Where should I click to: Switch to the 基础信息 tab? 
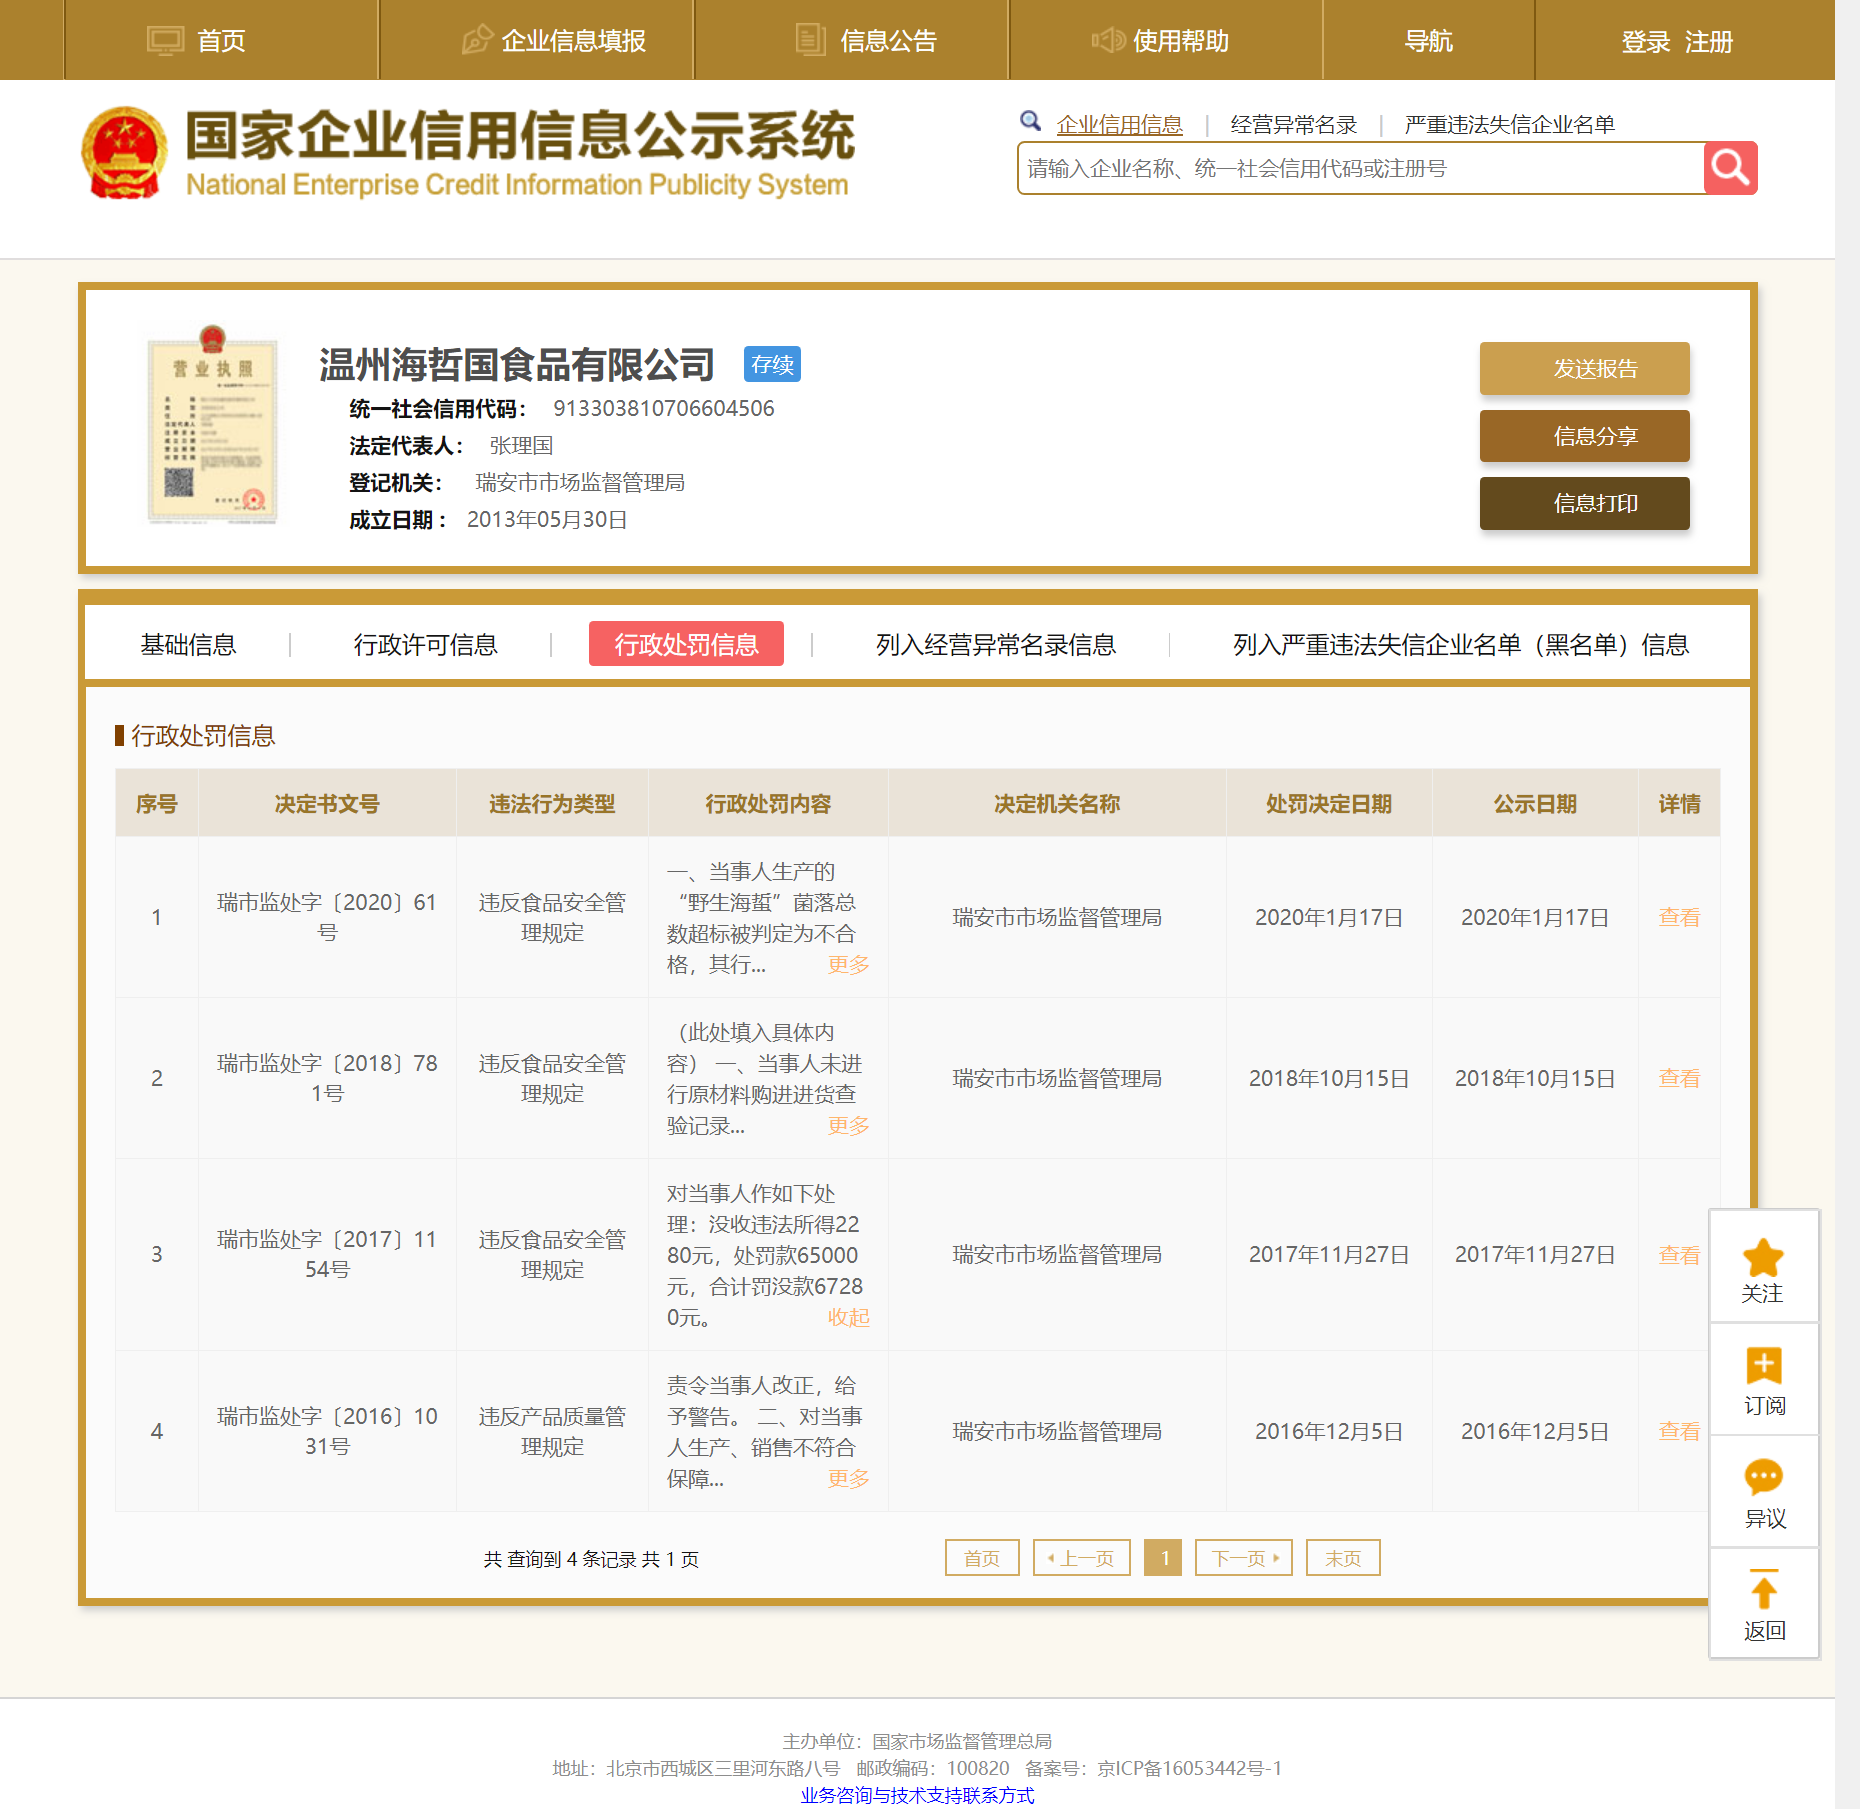(x=188, y=645)
